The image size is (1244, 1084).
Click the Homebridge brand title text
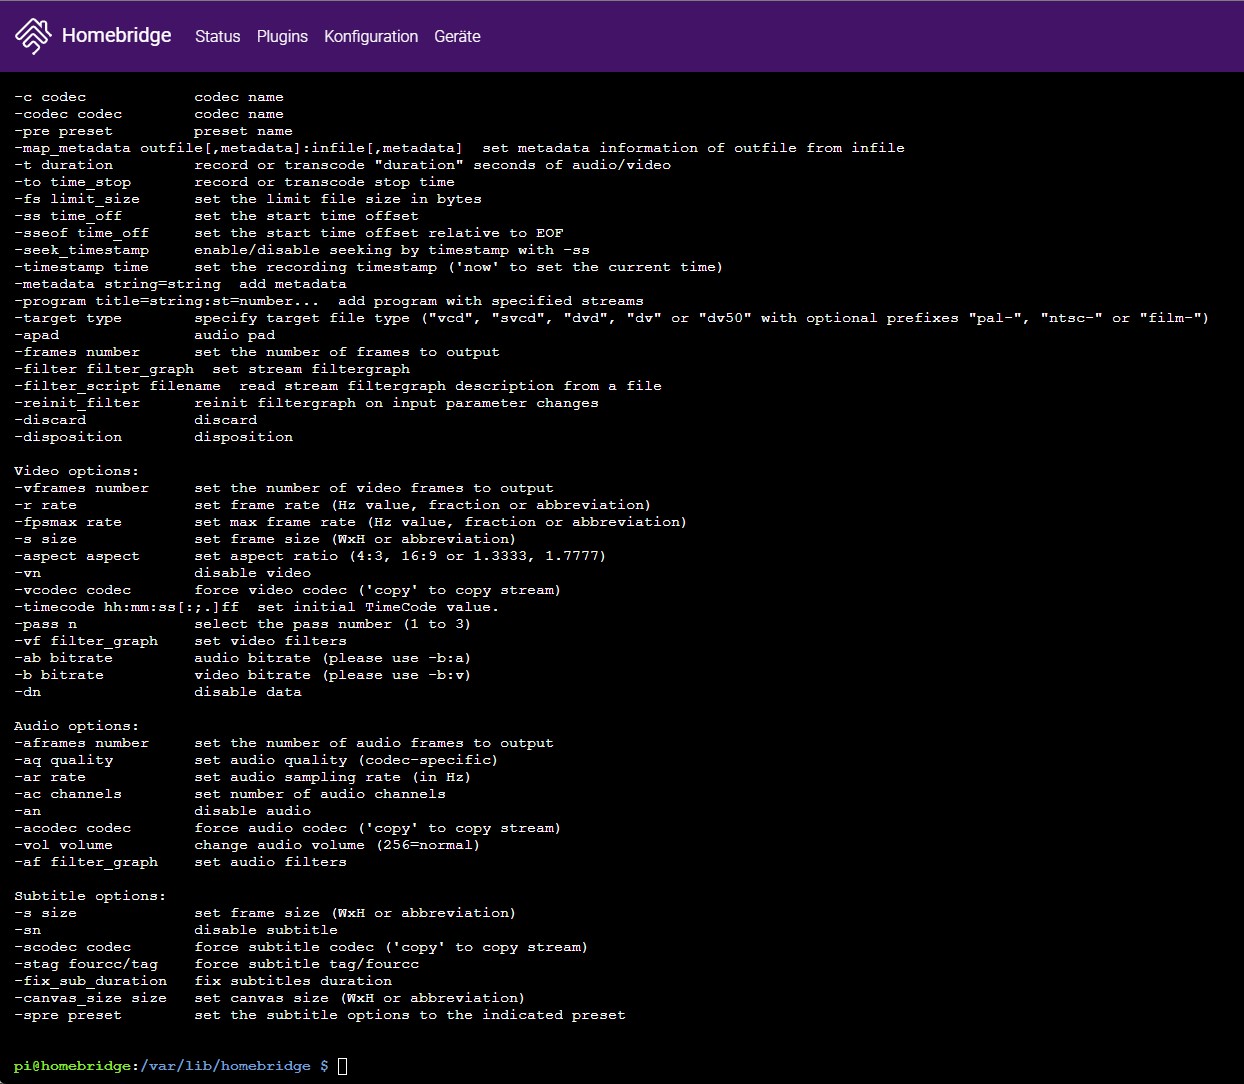116,36
